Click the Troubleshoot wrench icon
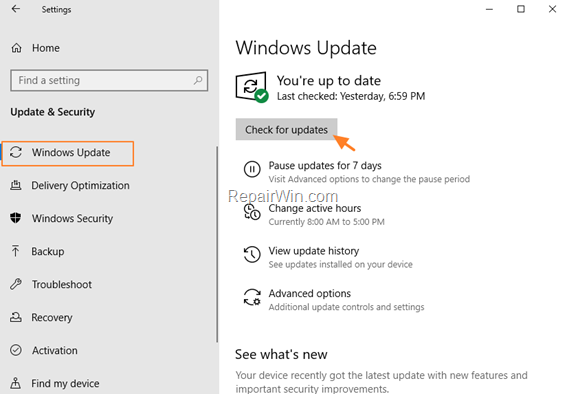This screenshot has height=394, width=567. coord(16,284)
